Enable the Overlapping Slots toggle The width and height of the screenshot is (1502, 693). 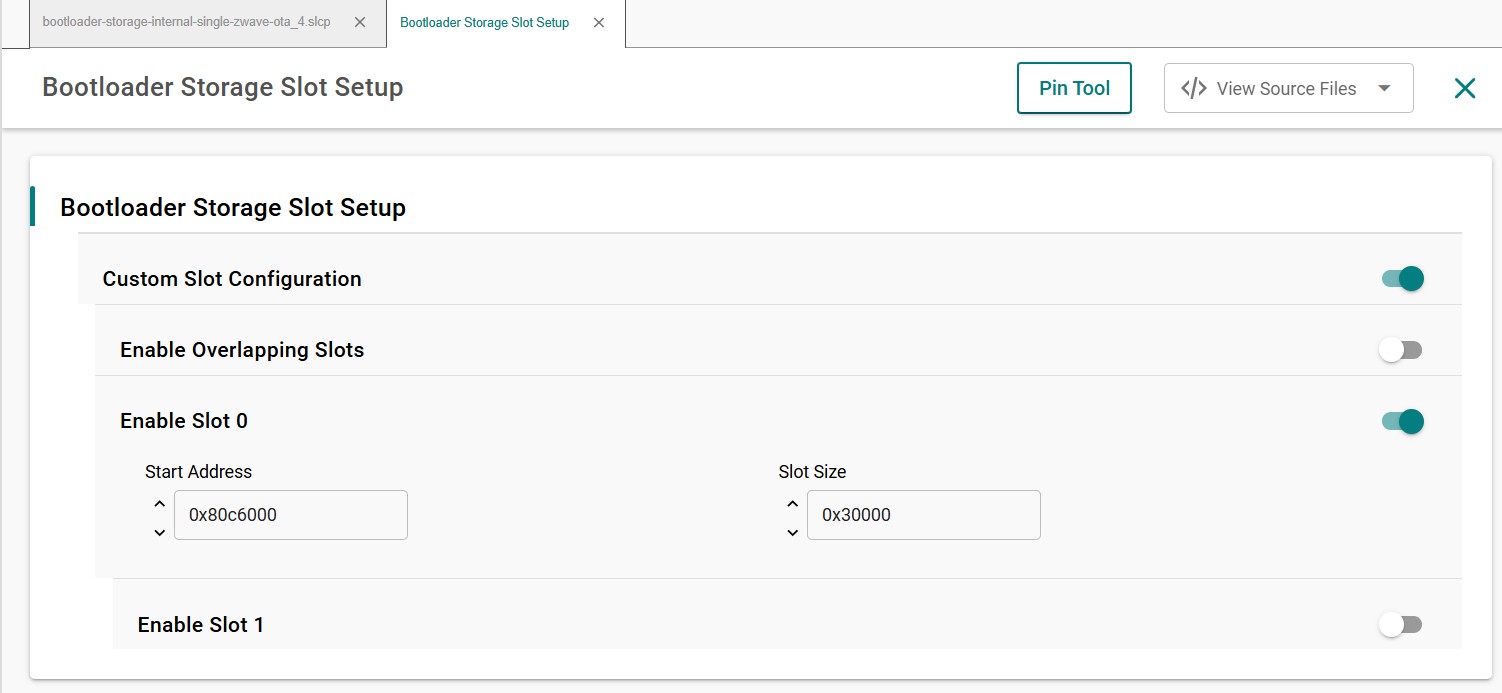1400,350
